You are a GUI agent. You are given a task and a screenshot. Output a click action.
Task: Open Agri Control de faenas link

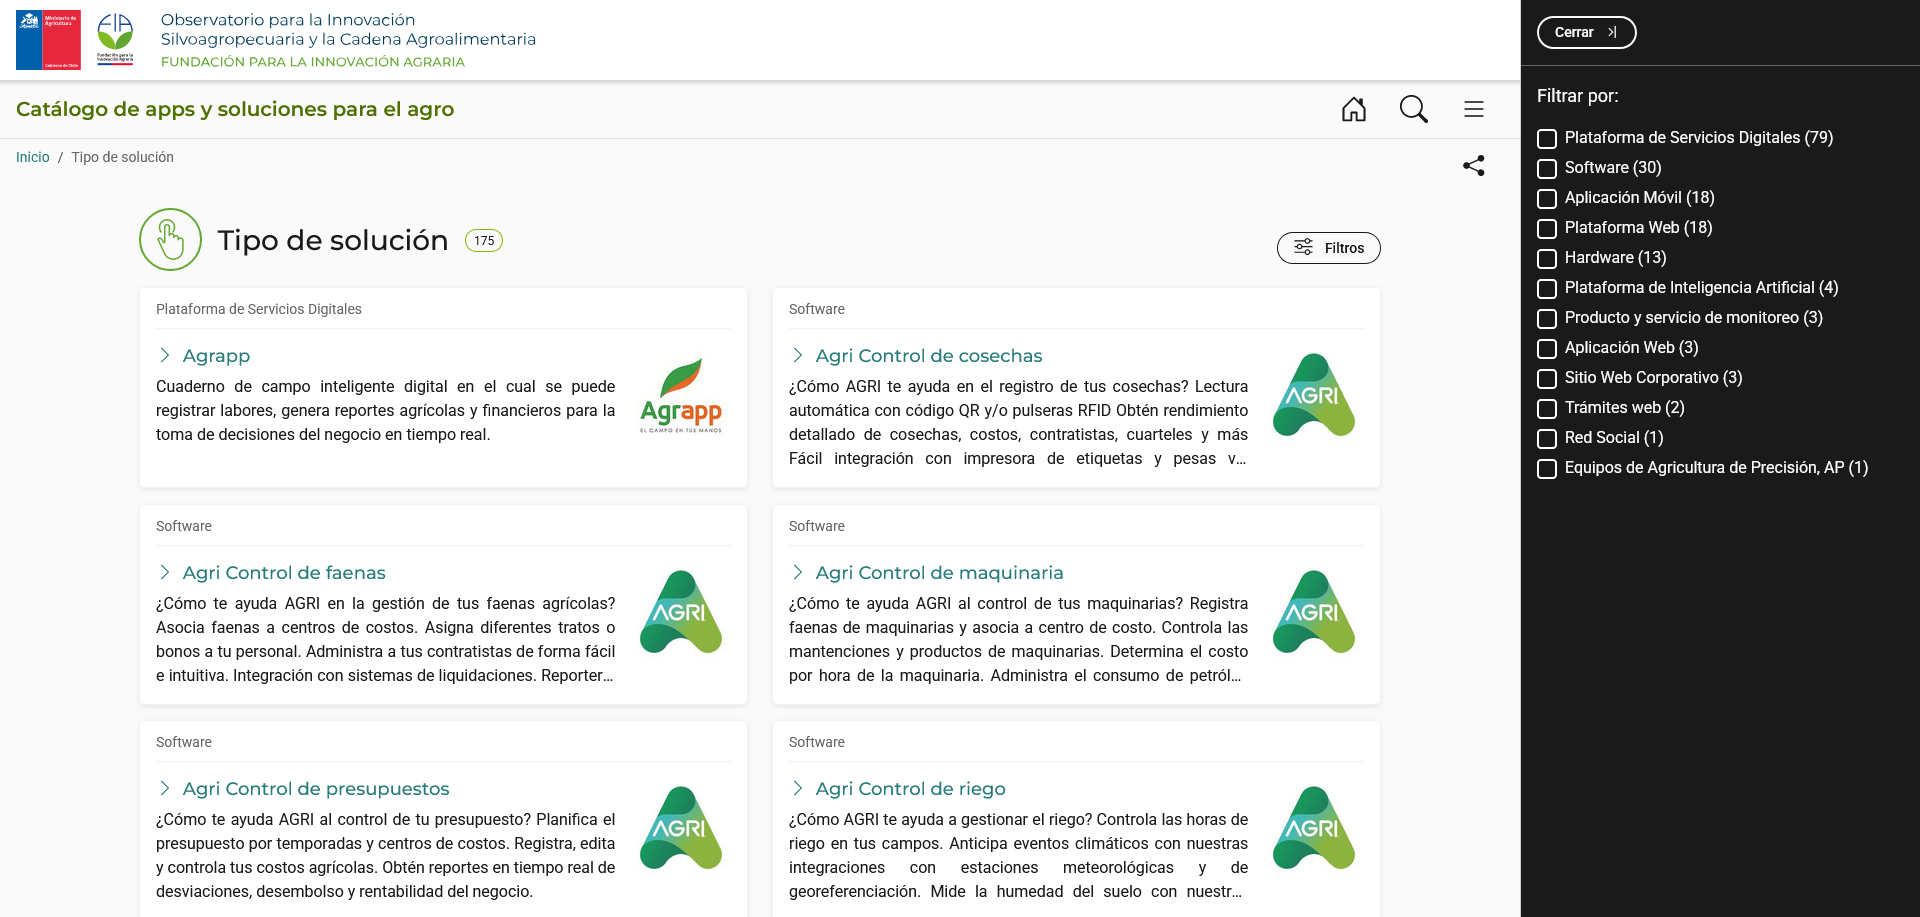point(284,572)
